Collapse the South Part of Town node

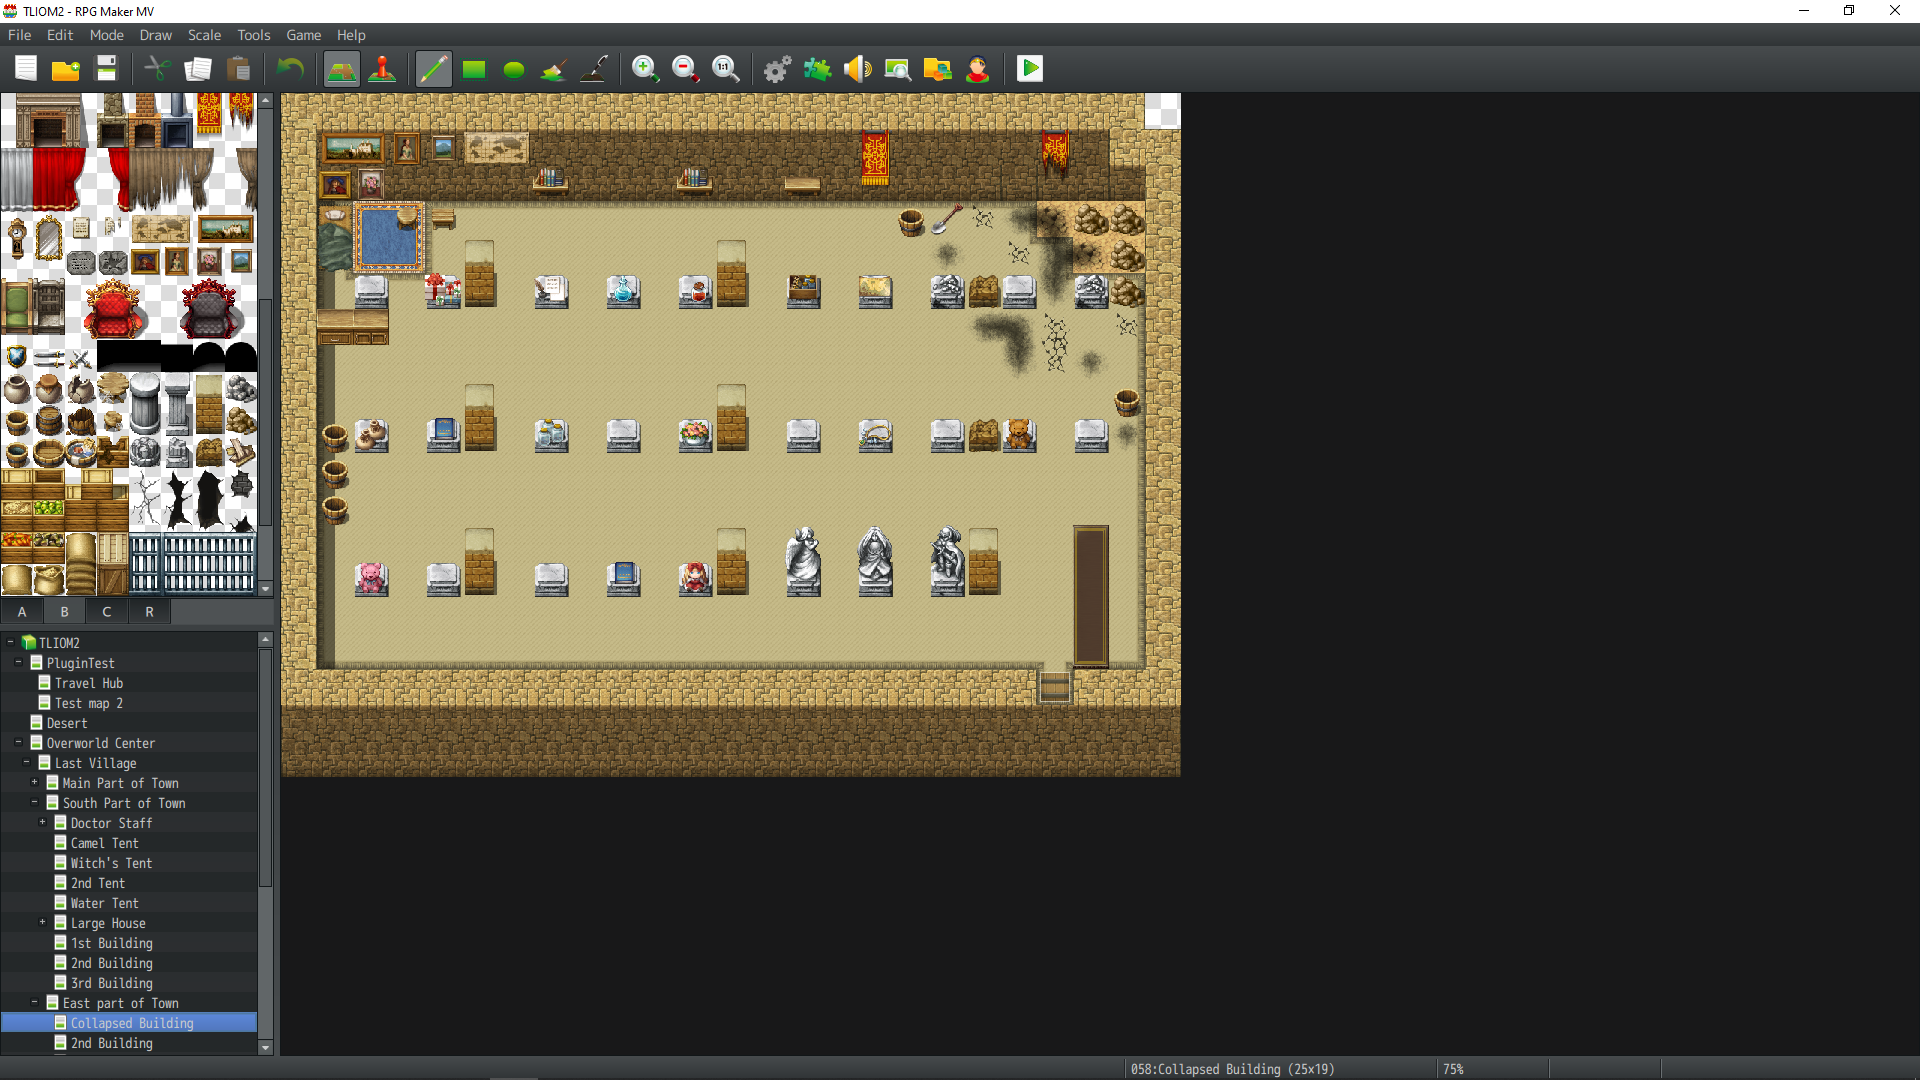[34, 802]
